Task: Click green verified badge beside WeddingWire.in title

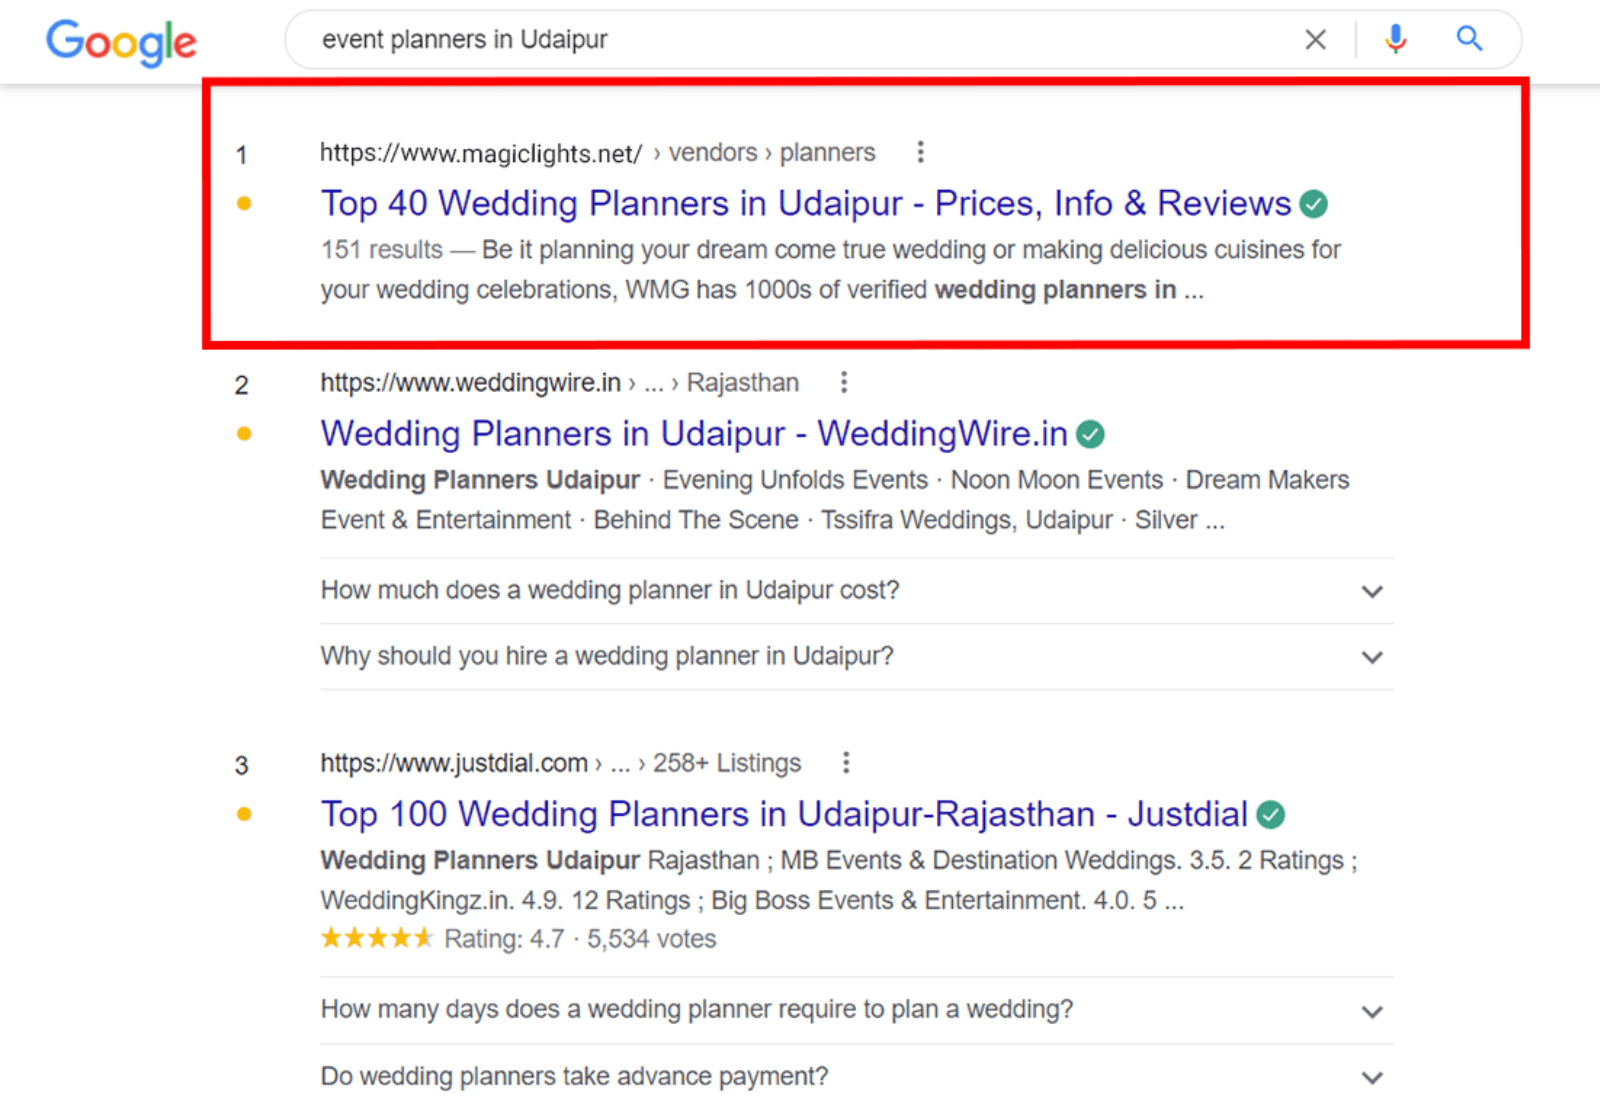Action: (1091, 434)
